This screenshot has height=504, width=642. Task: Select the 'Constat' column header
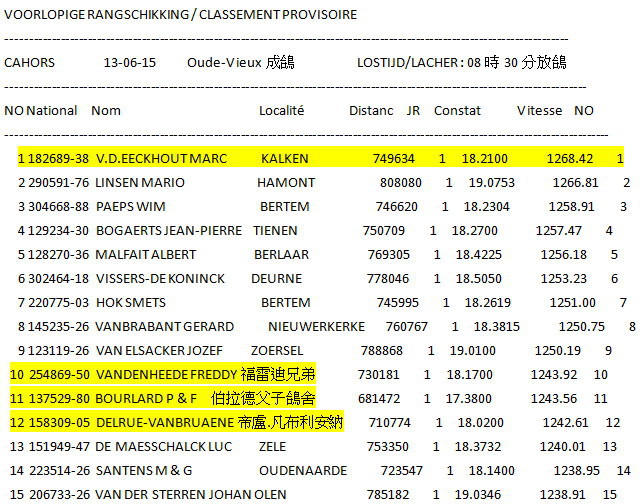(x=457, y=110)
